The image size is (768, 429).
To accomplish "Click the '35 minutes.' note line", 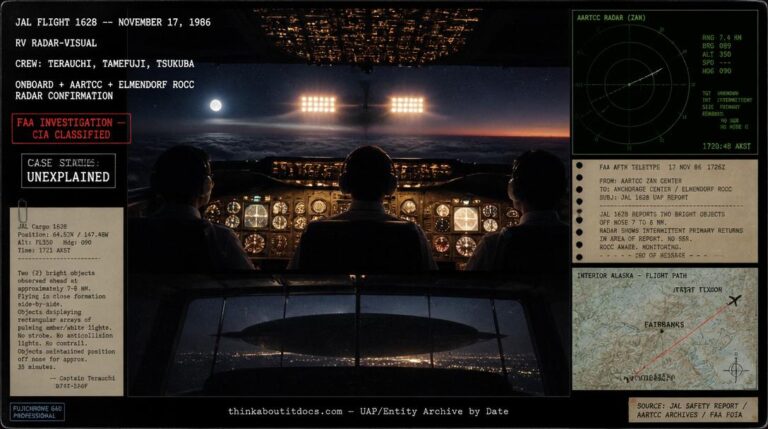I will tap(36, 367).
